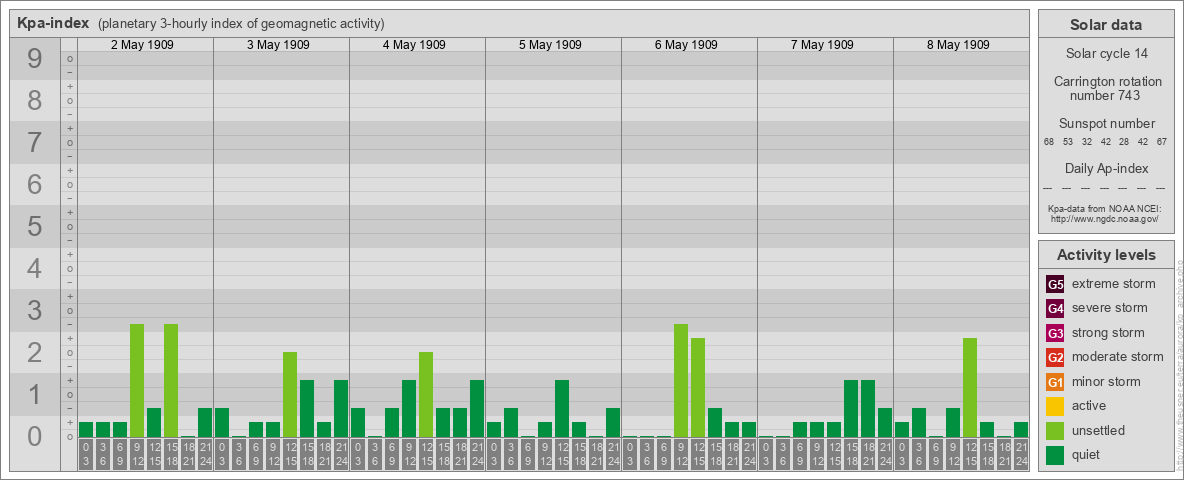The width and height of the screenshot is (1184, 480).
Task: Click the 12–15 unsettled bar on 3 May
Action: [x=290, y=395]
